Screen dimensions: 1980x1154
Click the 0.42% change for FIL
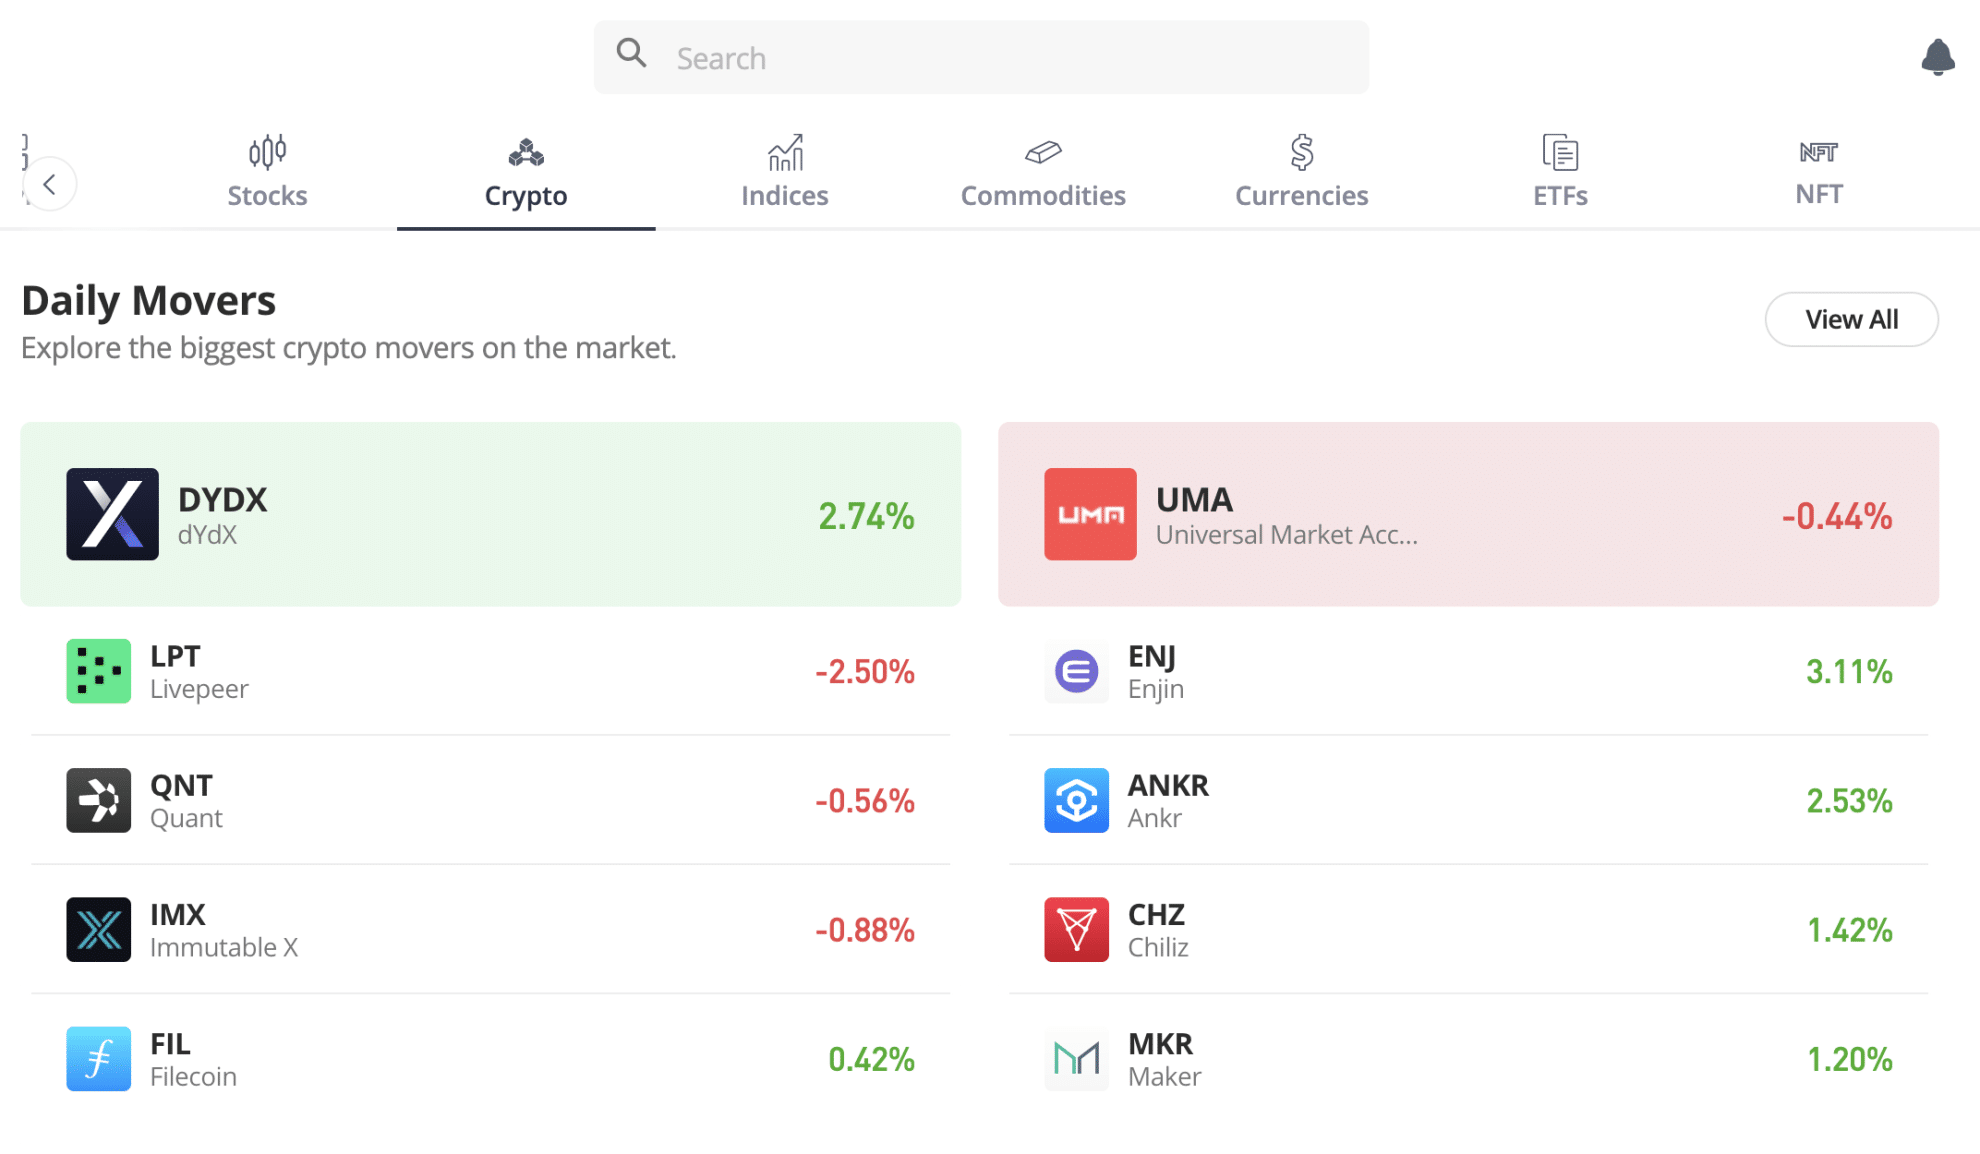pos(871,1059)
